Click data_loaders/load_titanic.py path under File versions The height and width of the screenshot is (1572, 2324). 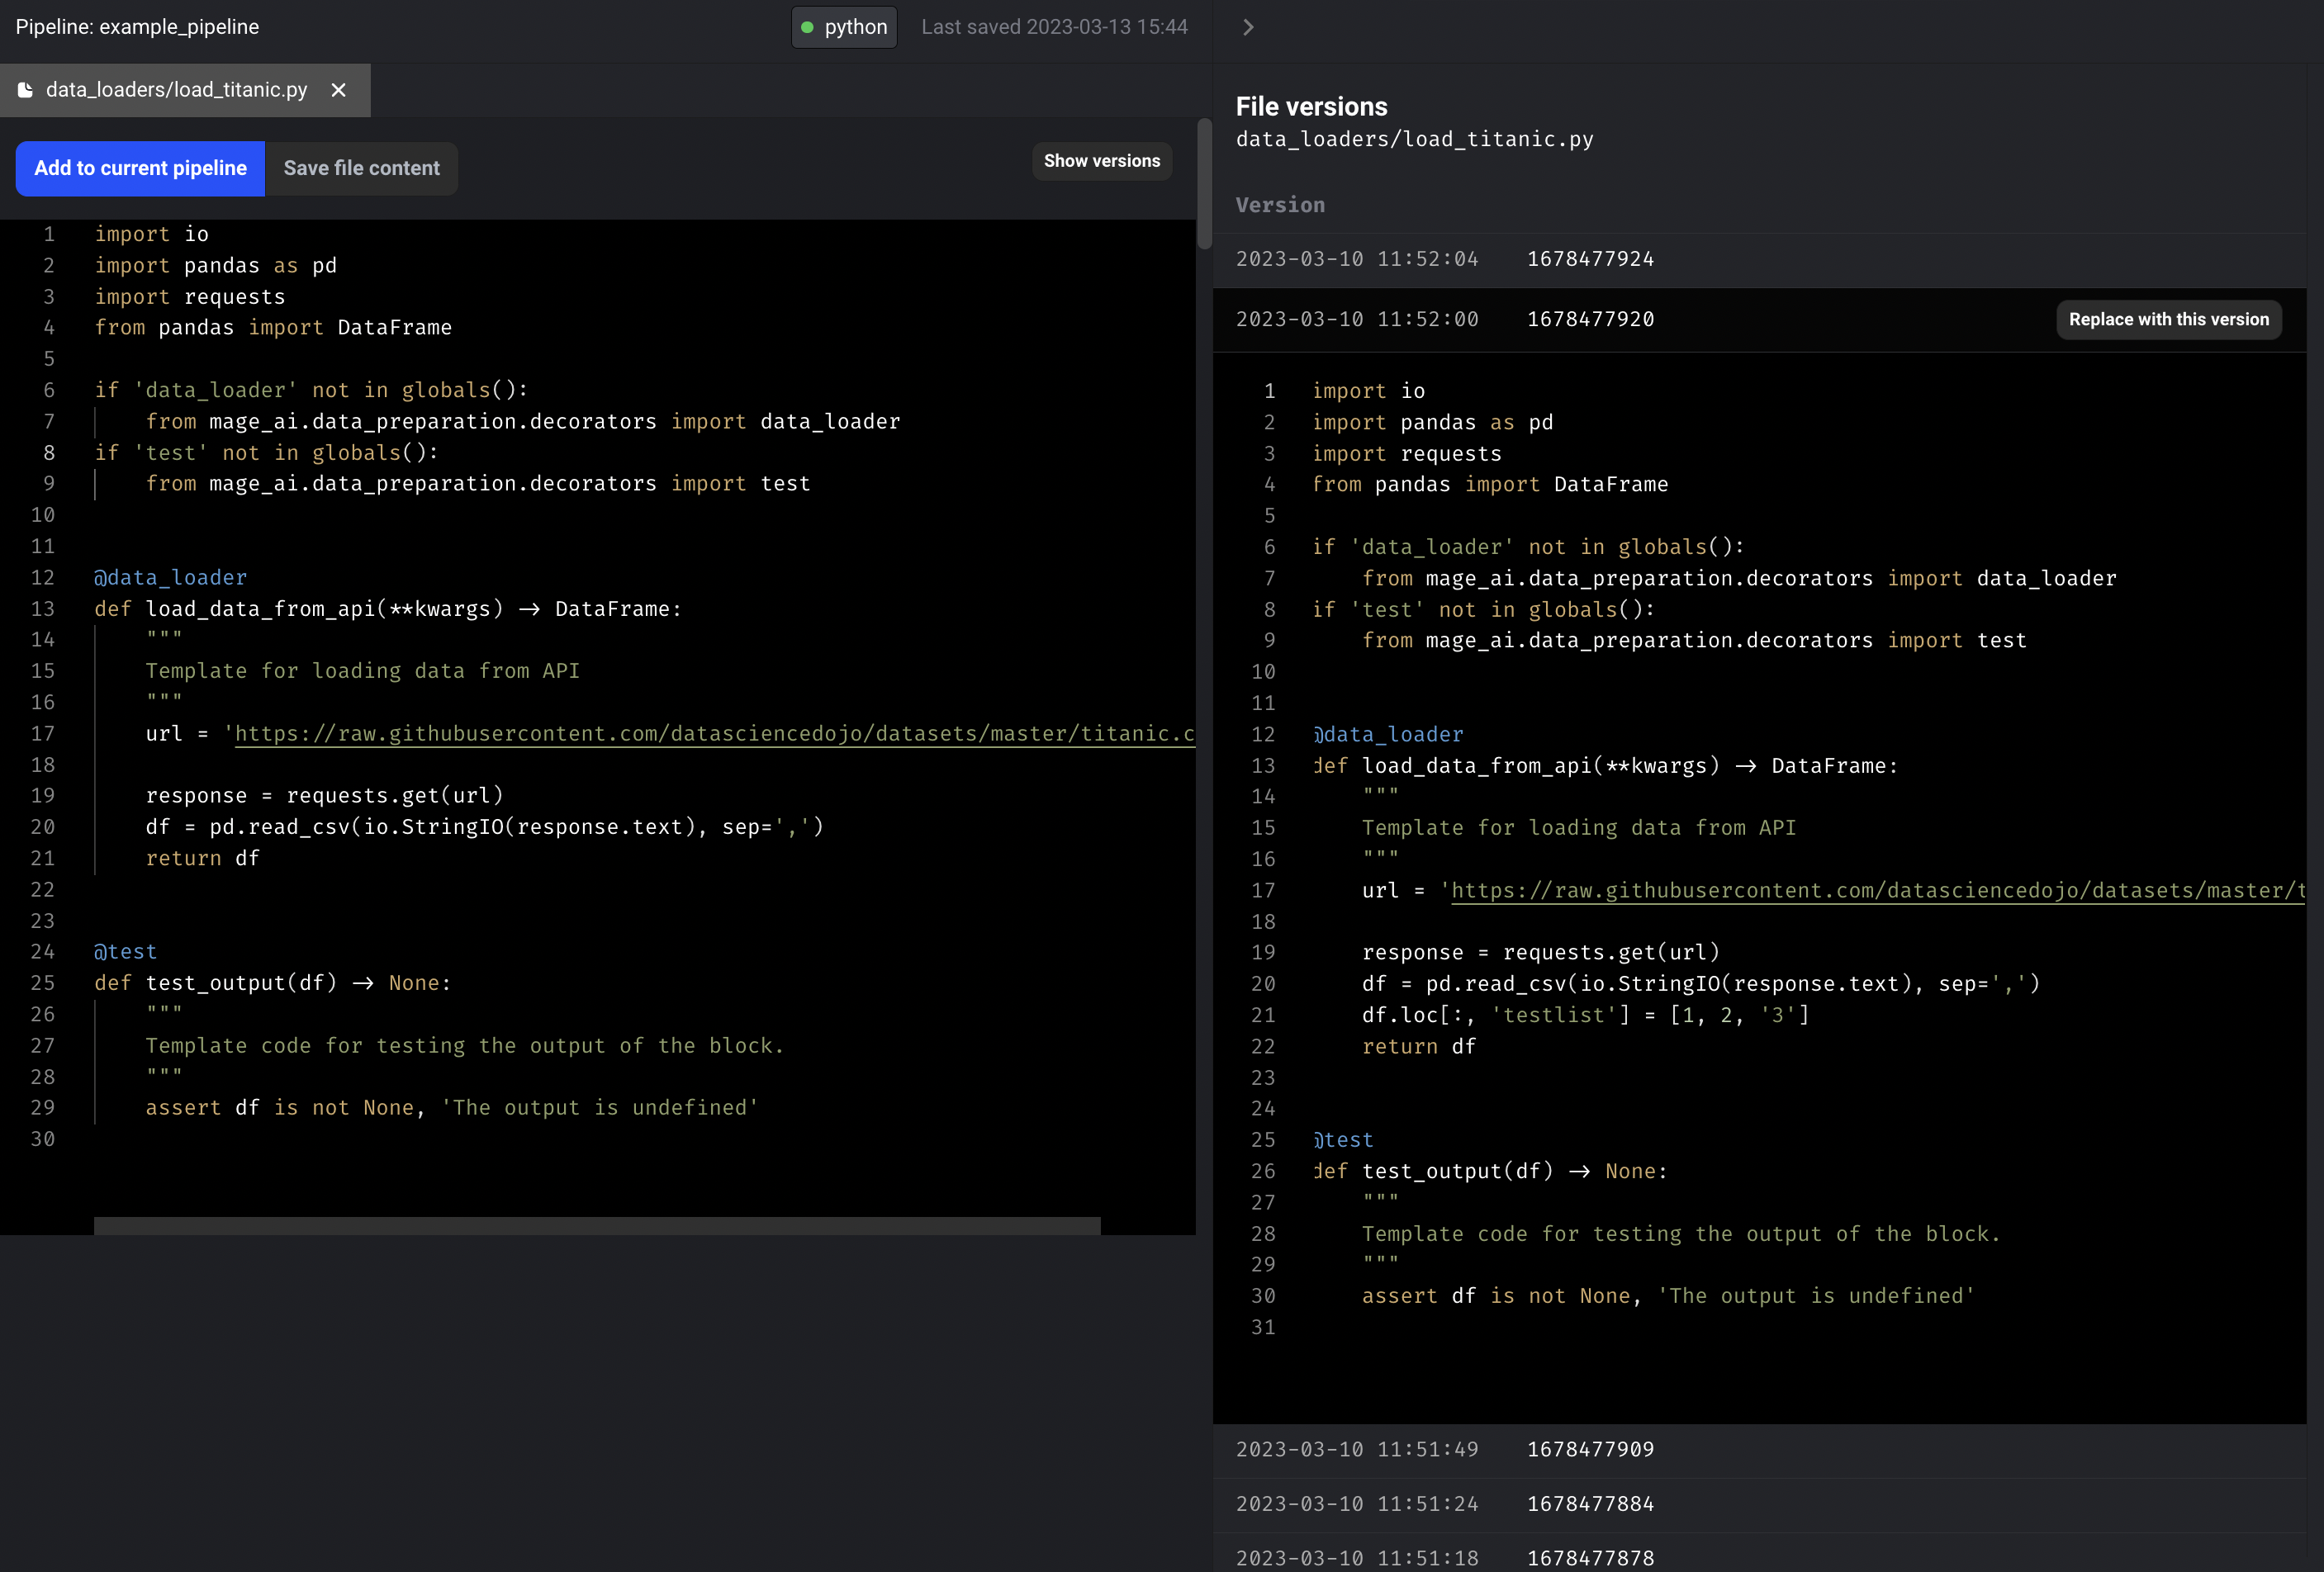(x=1414, y=139)
